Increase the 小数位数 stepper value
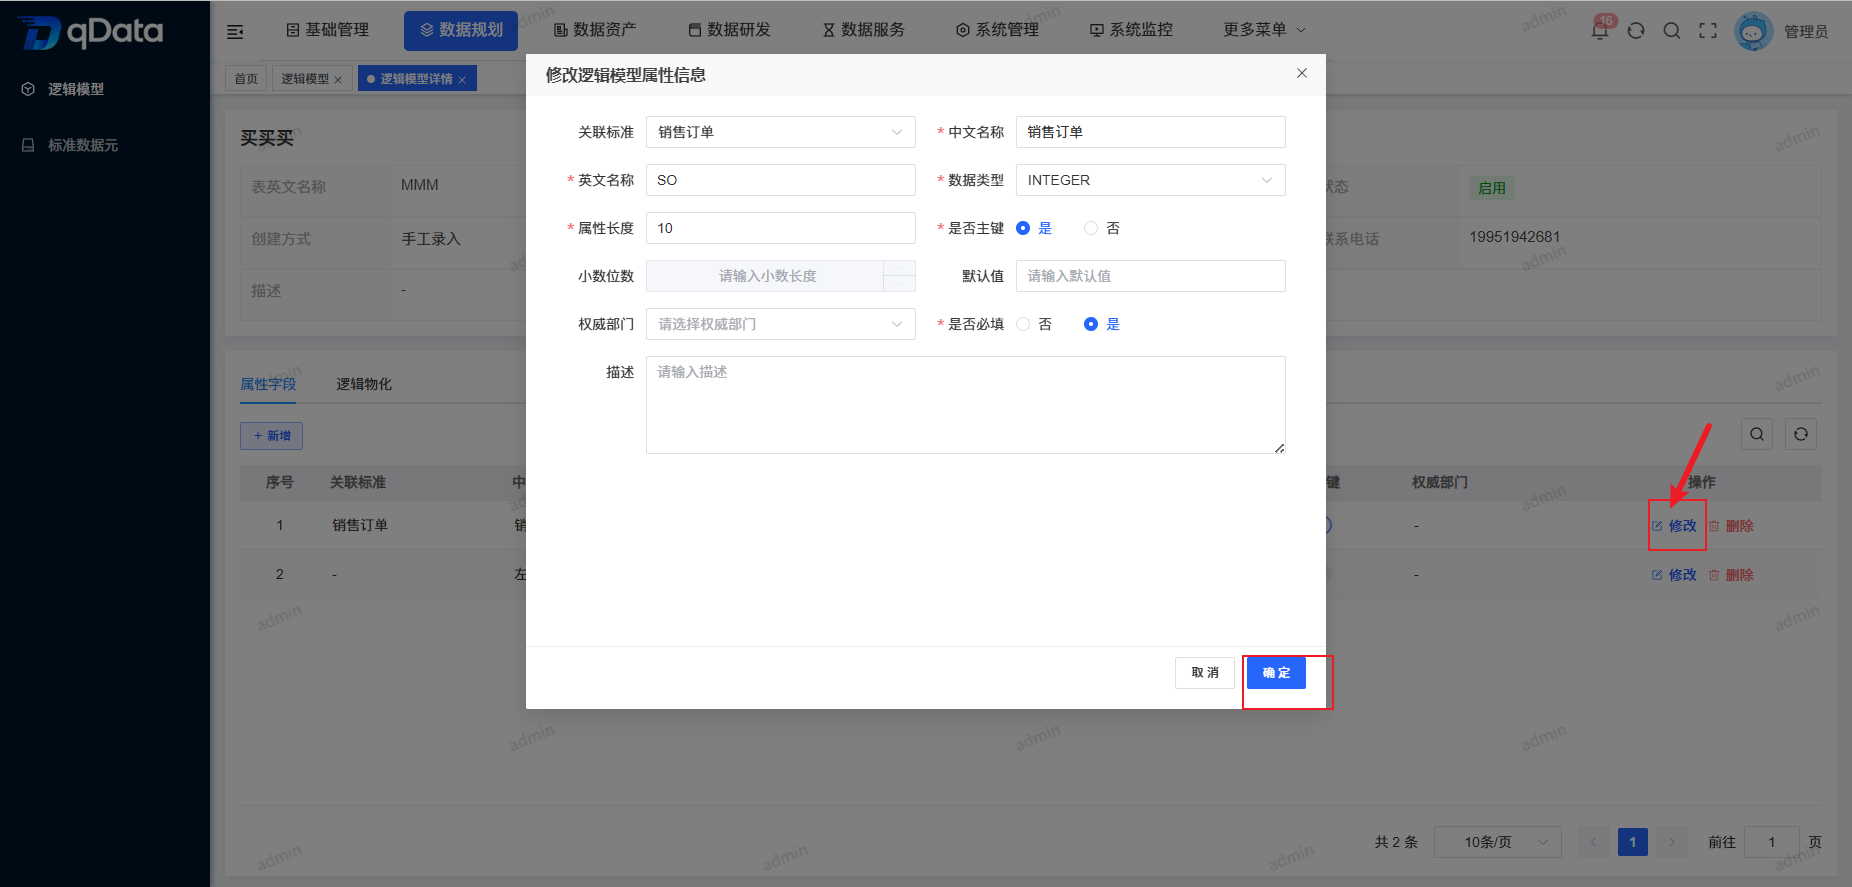1852x887 pixels. pos(899,268)
